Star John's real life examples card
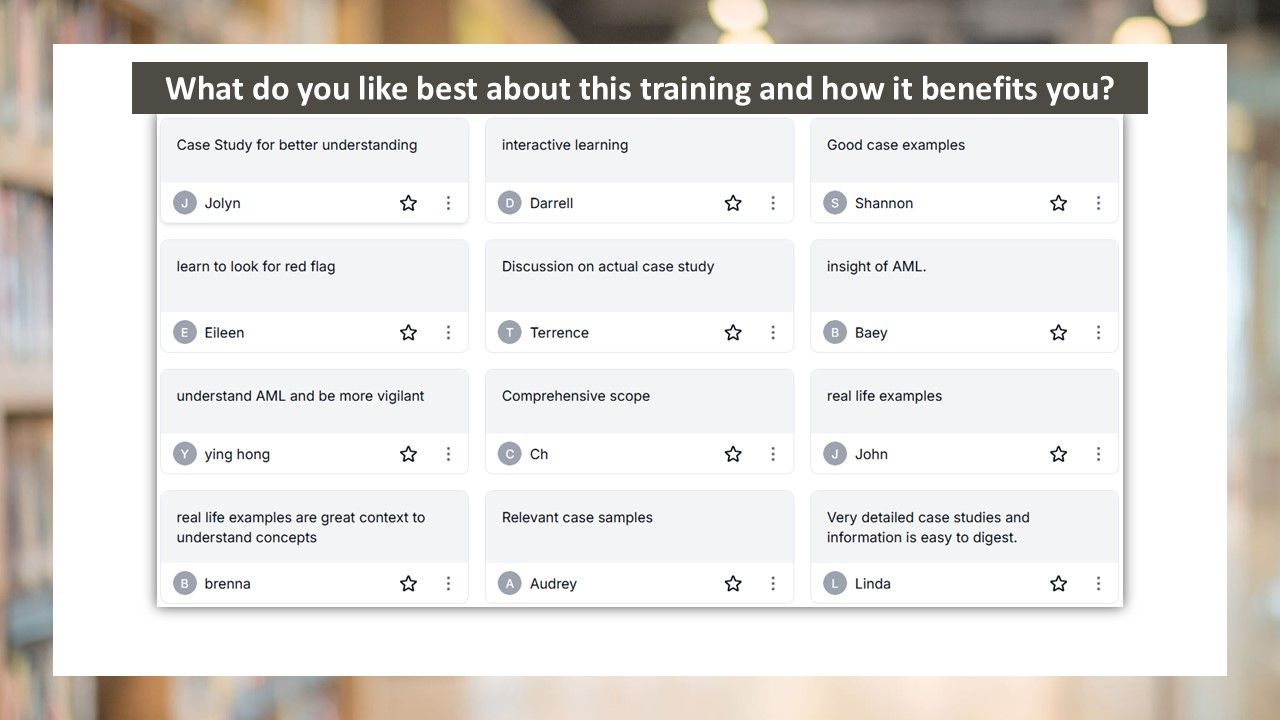The width and height of the screenshot is (1280, 720). click(x=1058, y=454)
